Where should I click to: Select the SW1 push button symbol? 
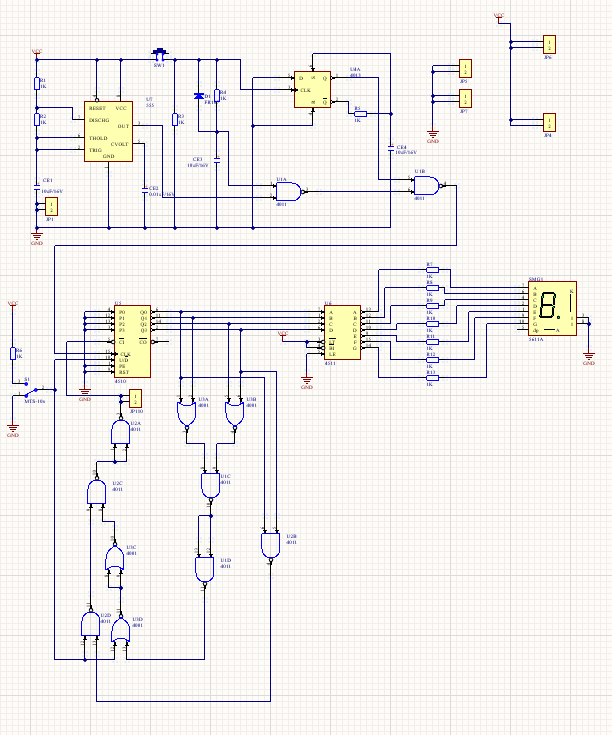pyautogui.click(x=160, y=54)
